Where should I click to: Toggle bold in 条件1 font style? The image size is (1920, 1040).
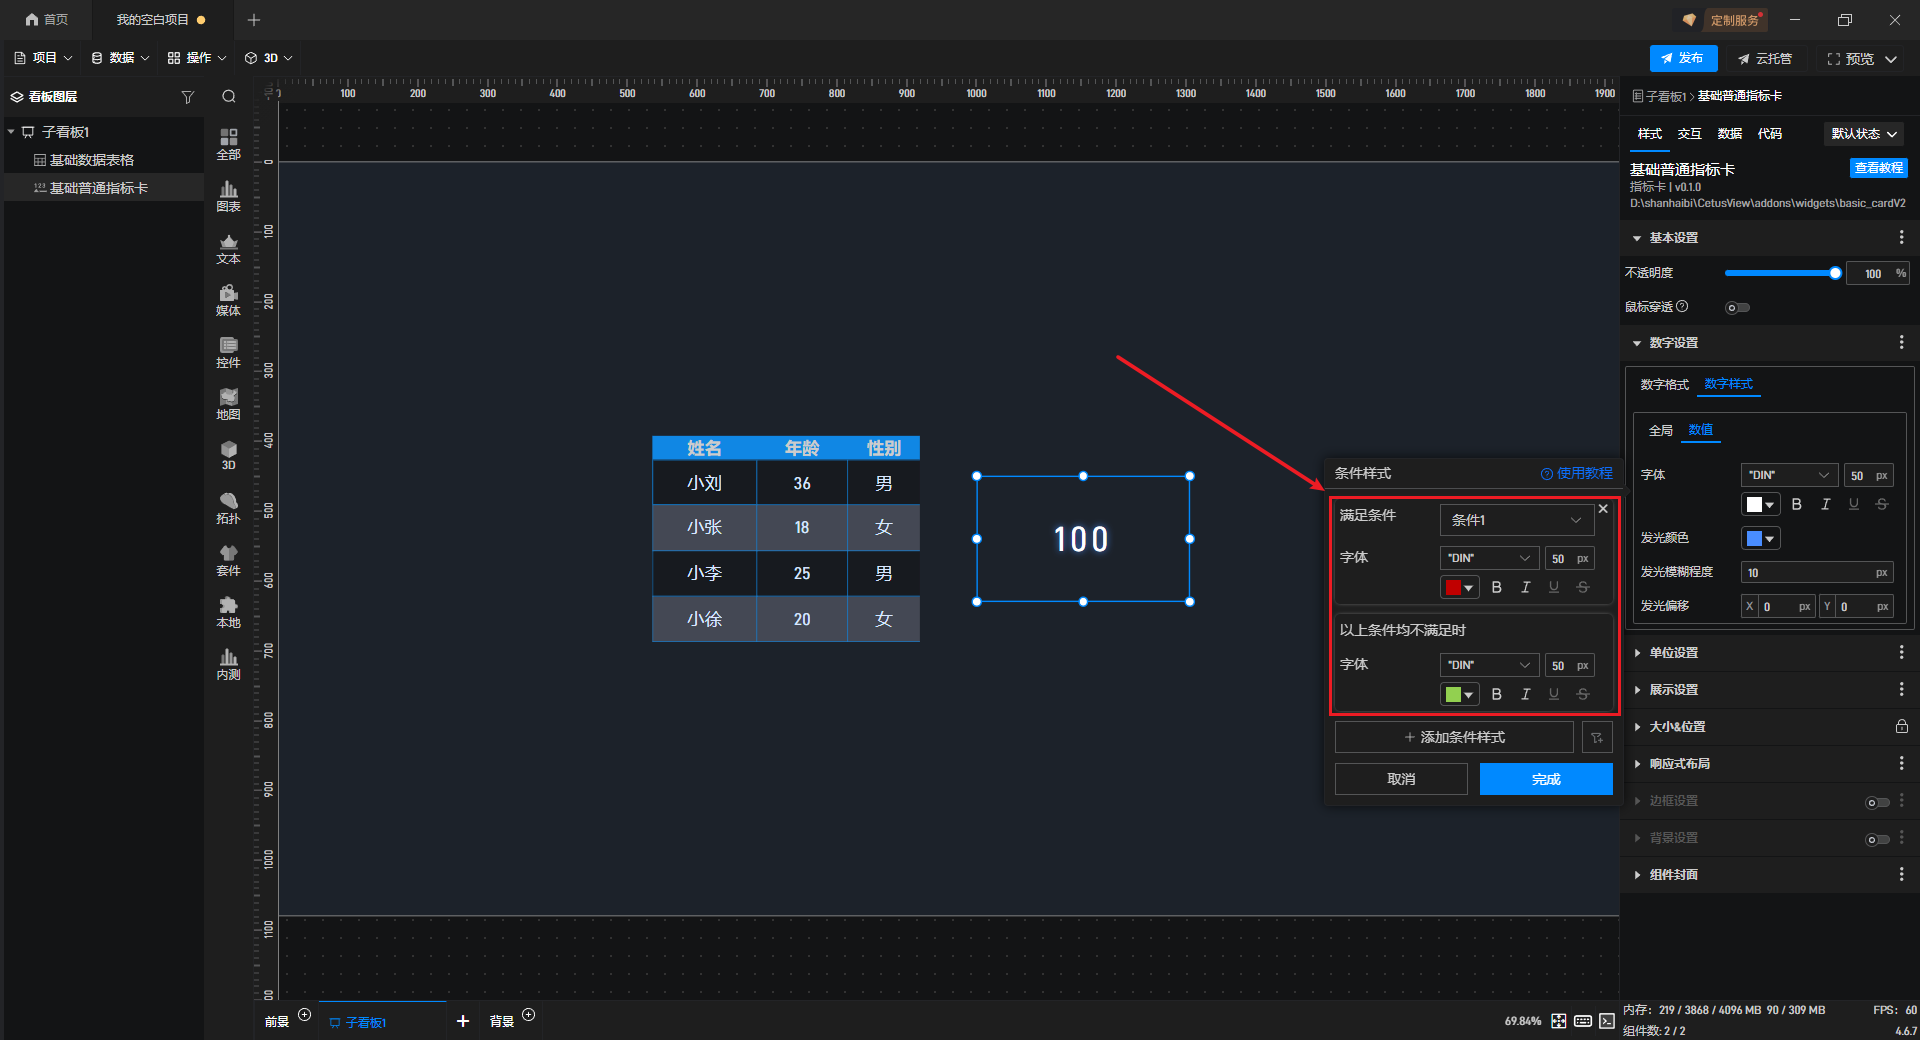[x=1496, y=588]
